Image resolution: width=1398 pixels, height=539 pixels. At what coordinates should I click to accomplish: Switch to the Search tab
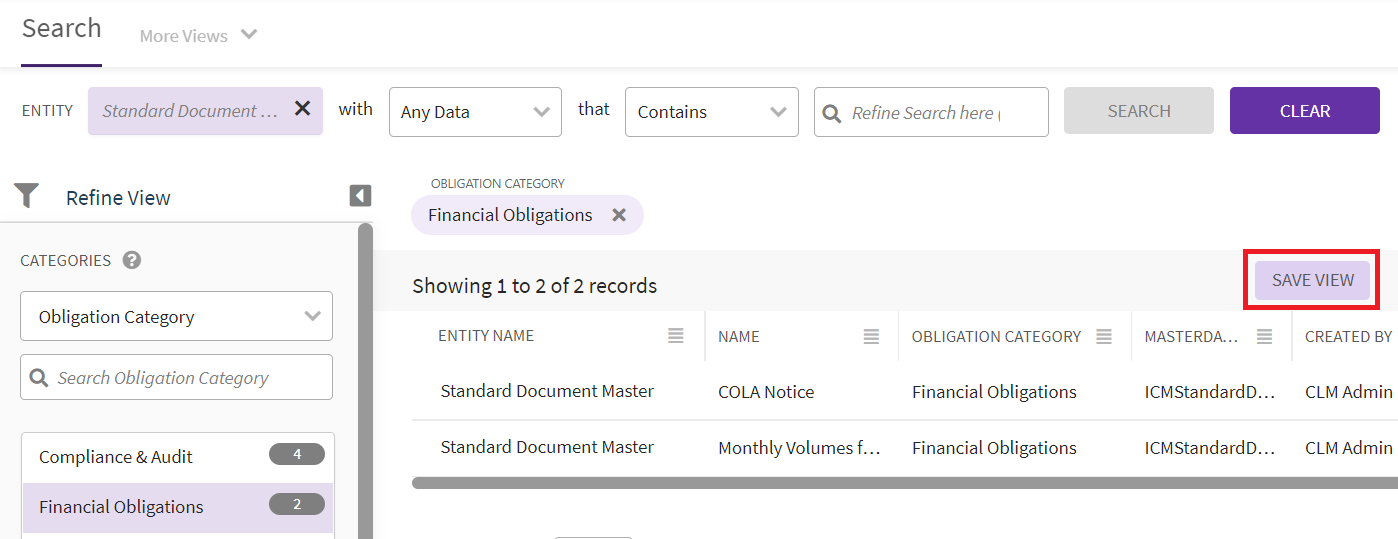pyautogui.click(x=62, y=28)
